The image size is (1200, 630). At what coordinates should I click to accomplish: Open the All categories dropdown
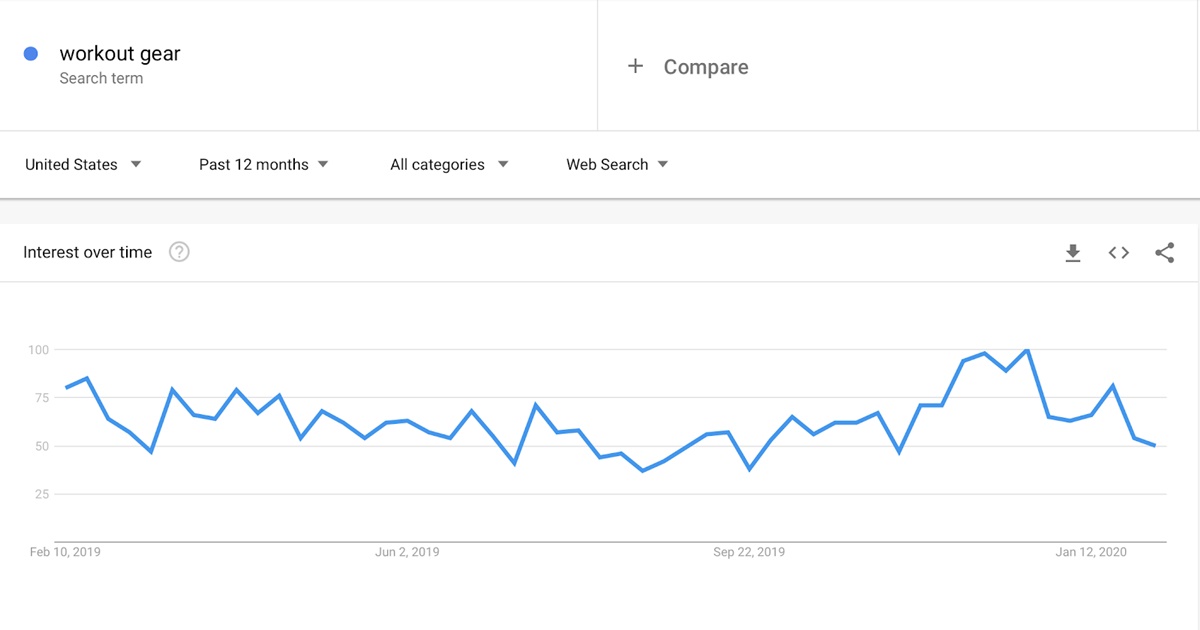click(x=449, y=164)
